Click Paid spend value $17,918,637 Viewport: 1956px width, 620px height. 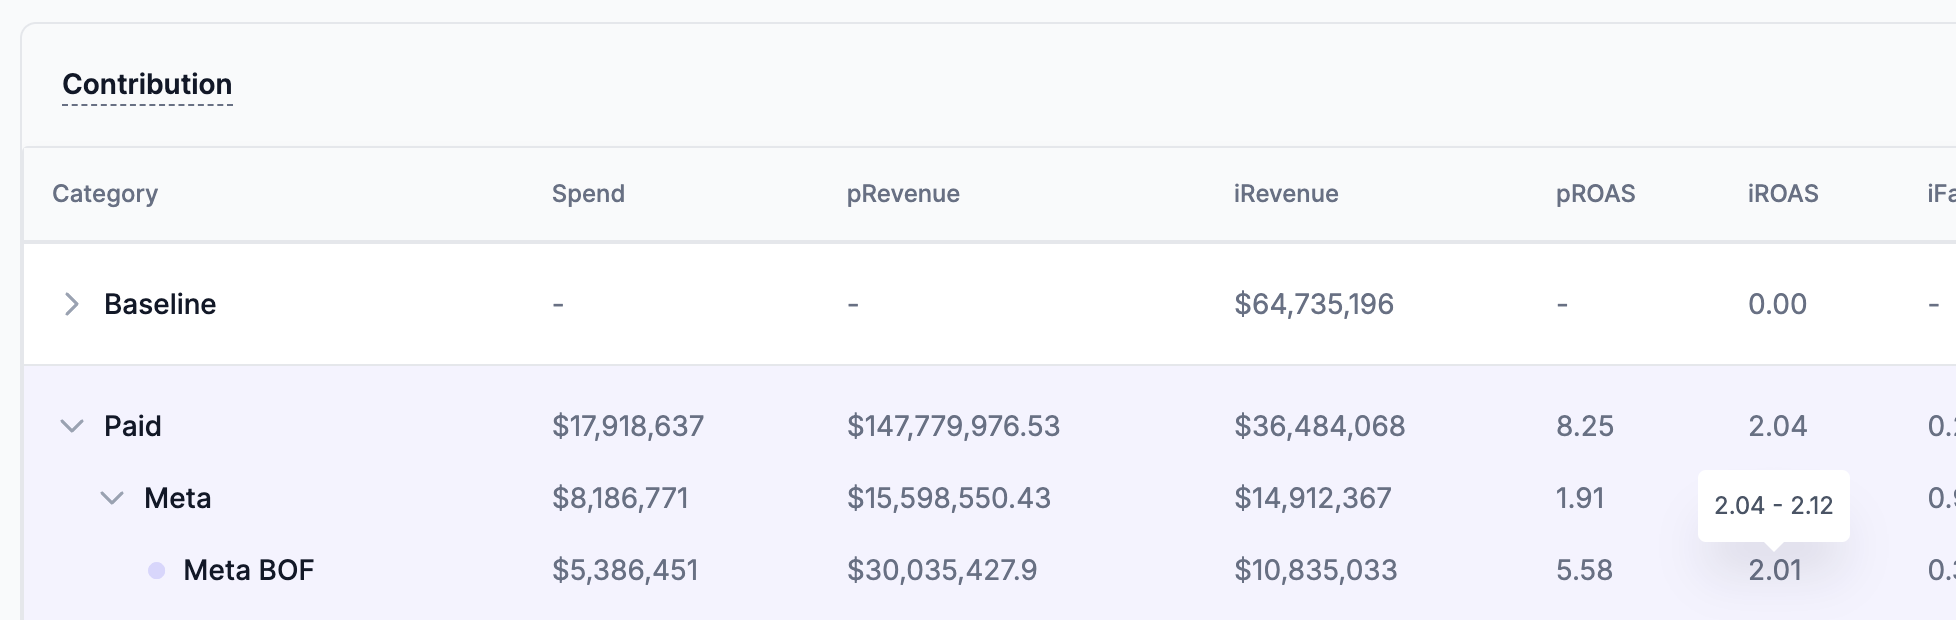pos(628,426)
